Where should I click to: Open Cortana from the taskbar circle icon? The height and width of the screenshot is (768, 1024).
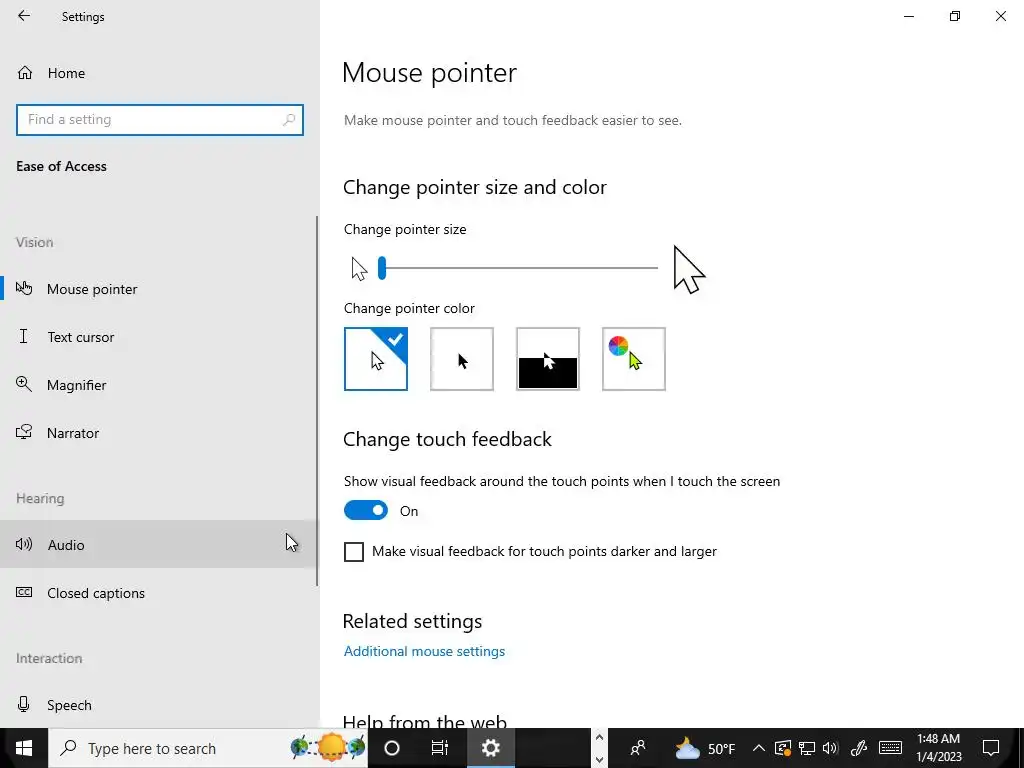392,748
